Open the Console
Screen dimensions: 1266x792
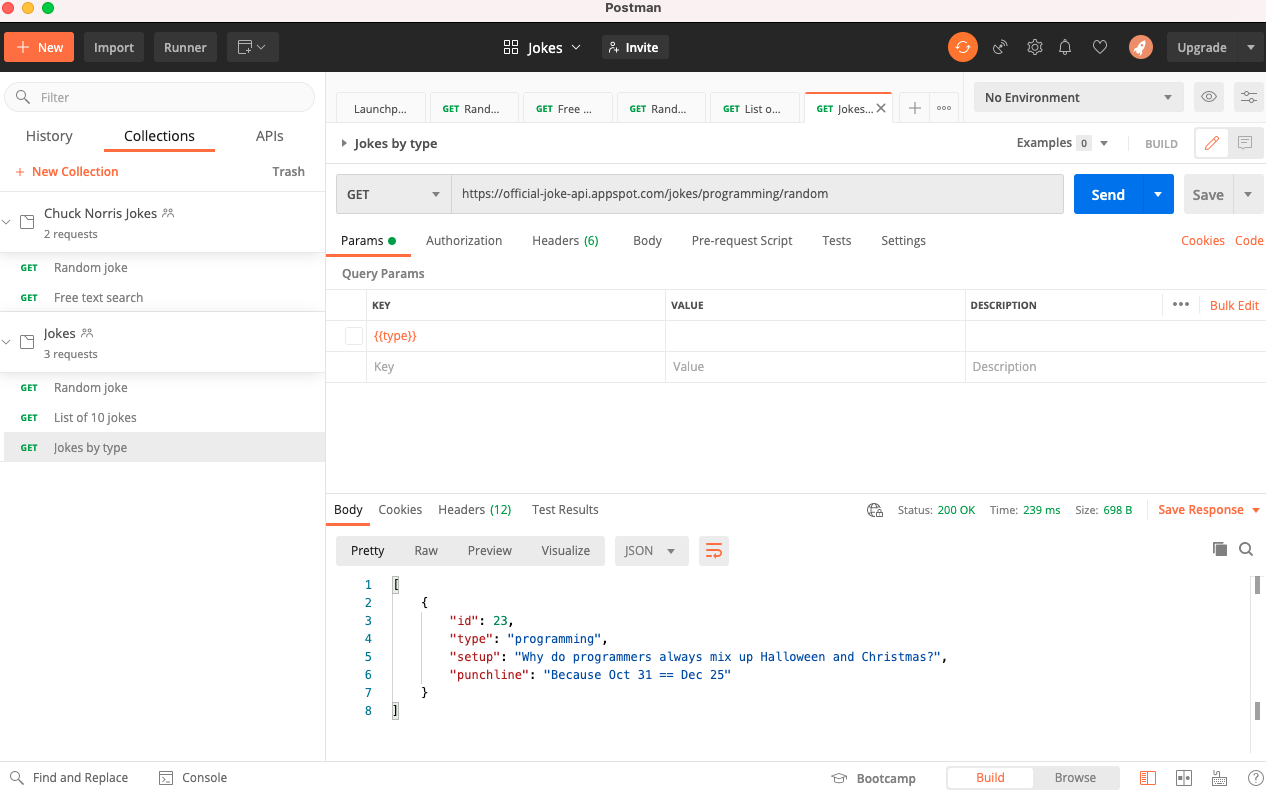[x=193, y=778]
